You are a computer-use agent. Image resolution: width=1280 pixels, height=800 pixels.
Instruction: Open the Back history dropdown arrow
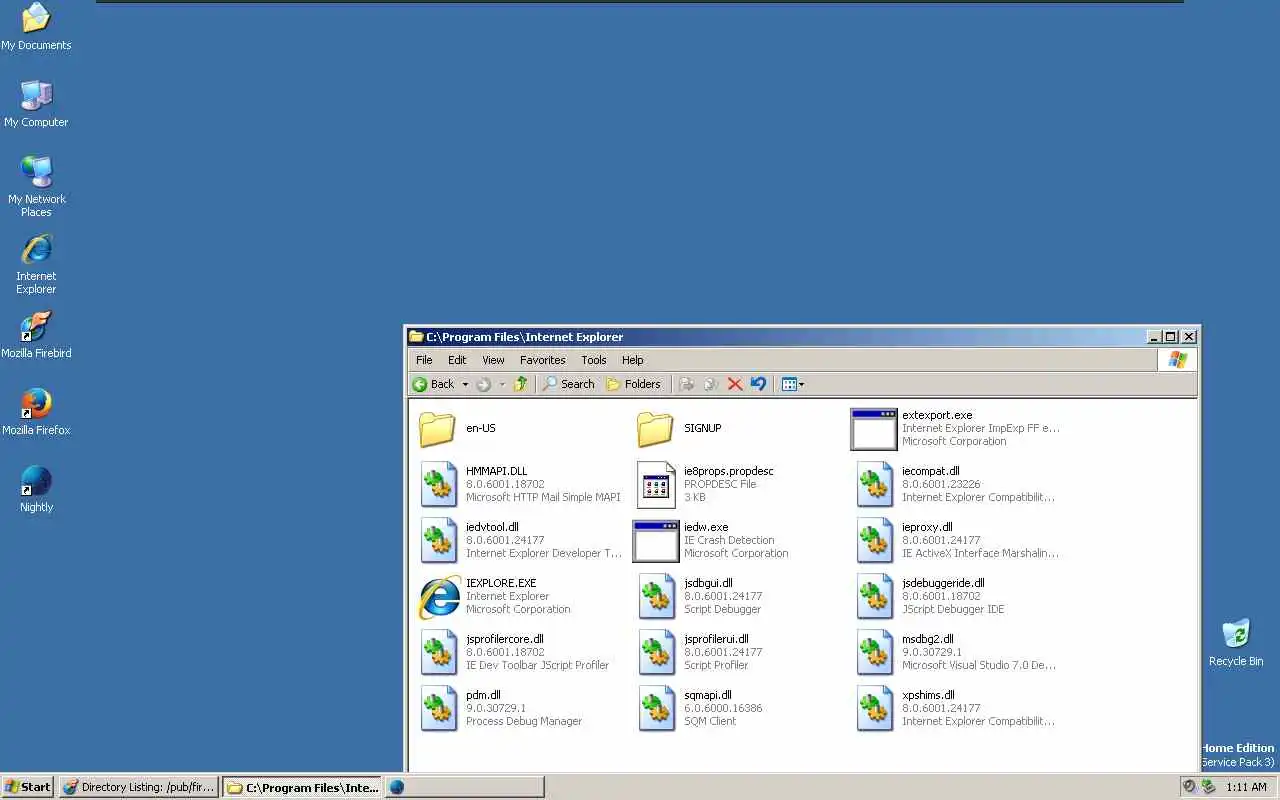[465, 384]
